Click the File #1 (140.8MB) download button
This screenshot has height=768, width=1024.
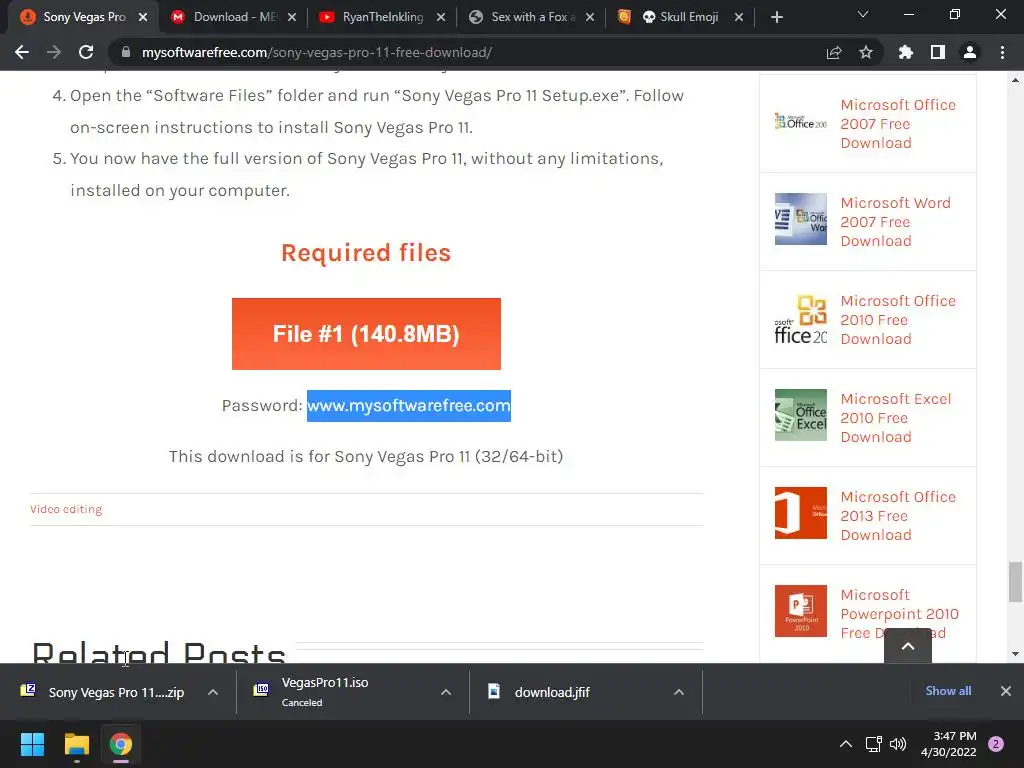click(x=366, y=334)
